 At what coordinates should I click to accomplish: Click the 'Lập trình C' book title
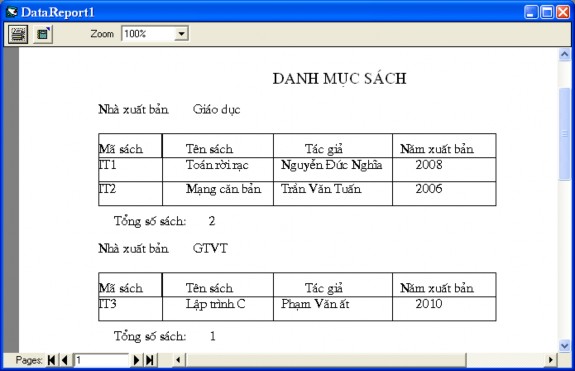coord(215,304)
